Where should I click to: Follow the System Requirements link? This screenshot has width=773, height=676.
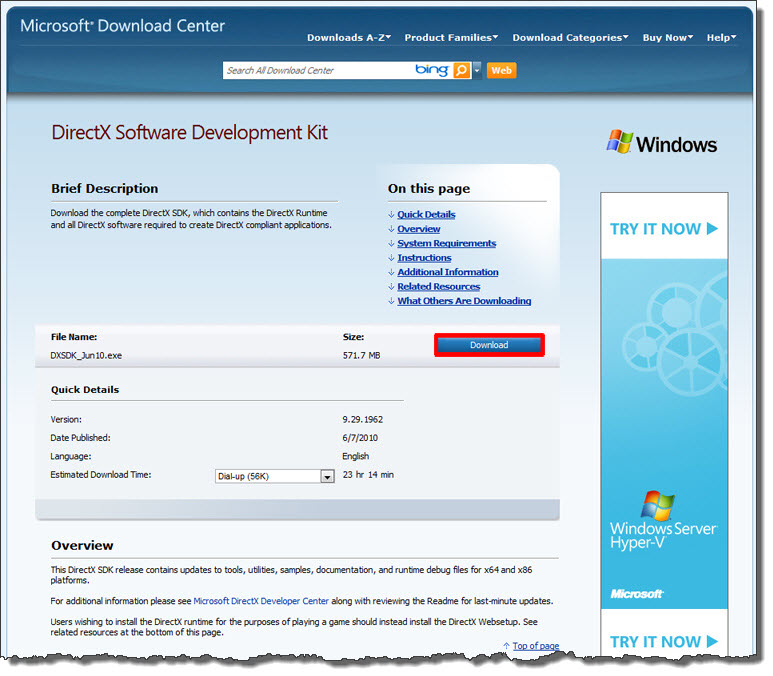[x=447, y=243]
